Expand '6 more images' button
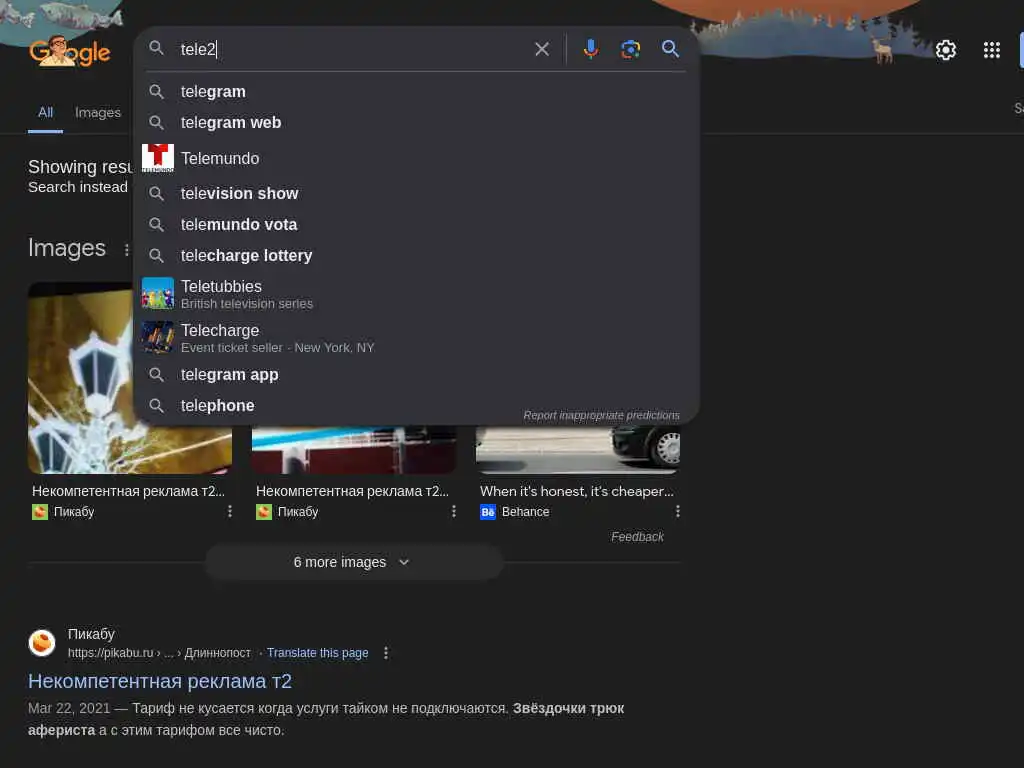1024x768 pixels. pos(354,562)
